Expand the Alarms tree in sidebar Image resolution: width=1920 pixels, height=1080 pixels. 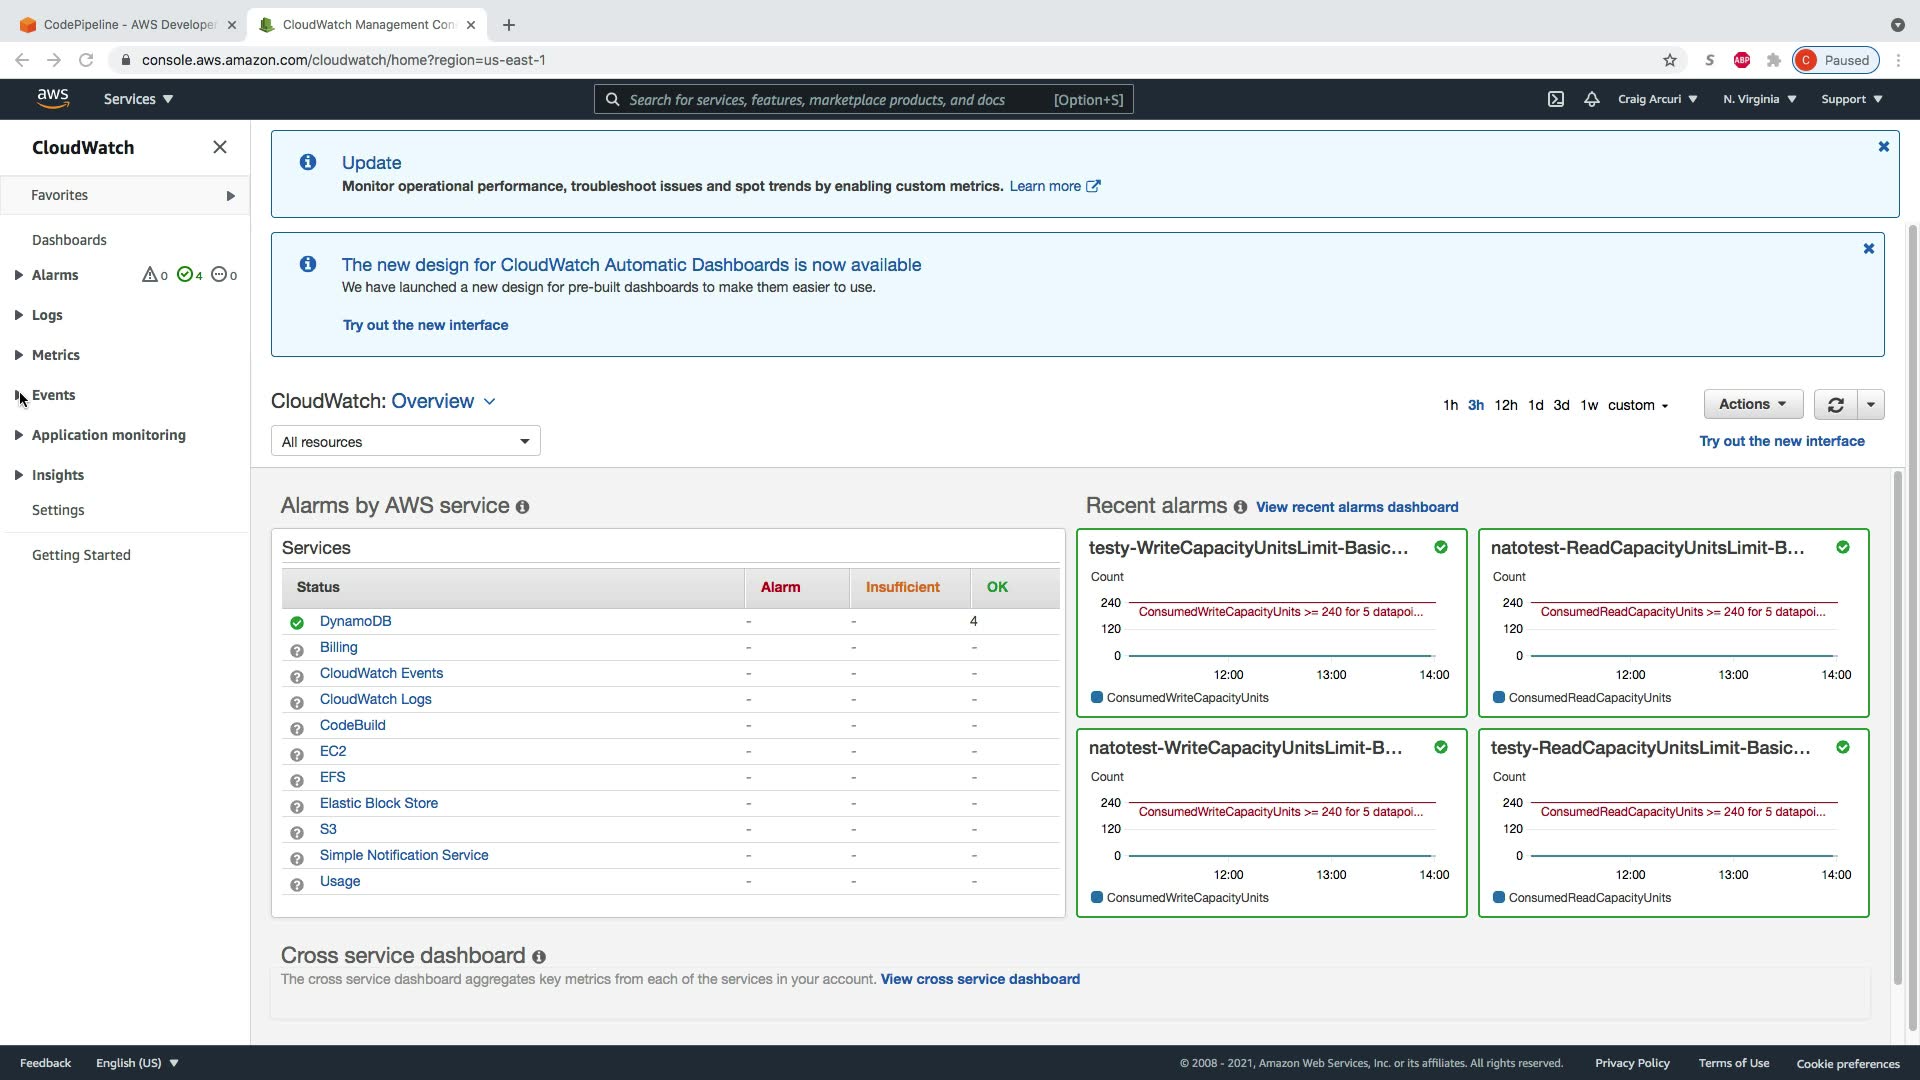[19, 275]
